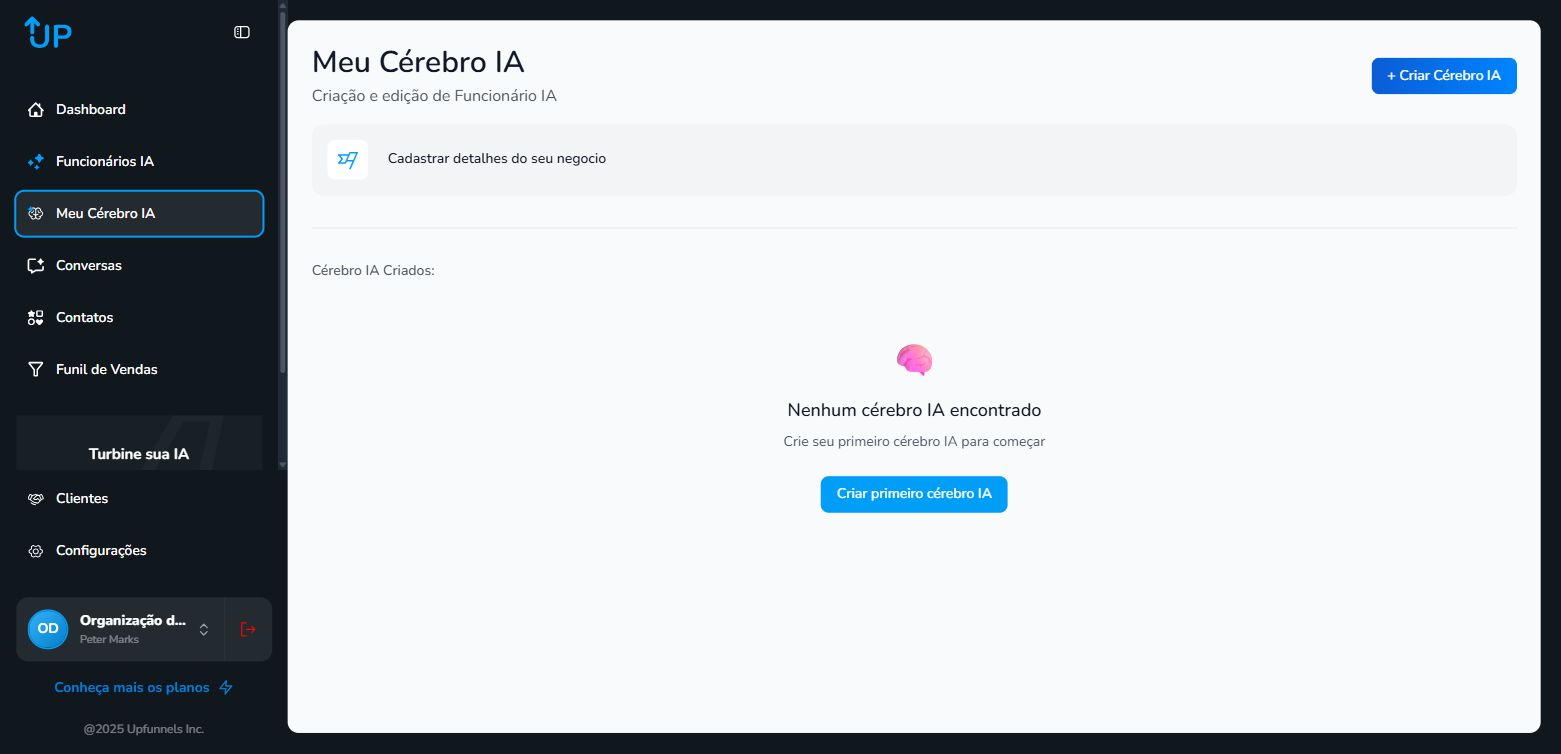Click the OD profile avatar
The height and width of the screenshot is (754, 1561).
(47, 629)
